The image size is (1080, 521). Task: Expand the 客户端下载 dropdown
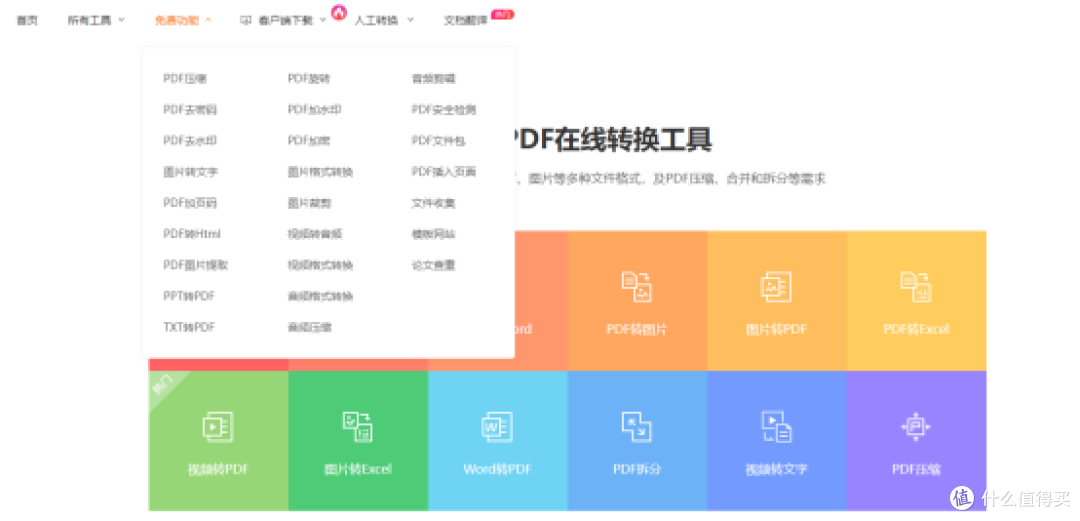(x=283, y=21)
